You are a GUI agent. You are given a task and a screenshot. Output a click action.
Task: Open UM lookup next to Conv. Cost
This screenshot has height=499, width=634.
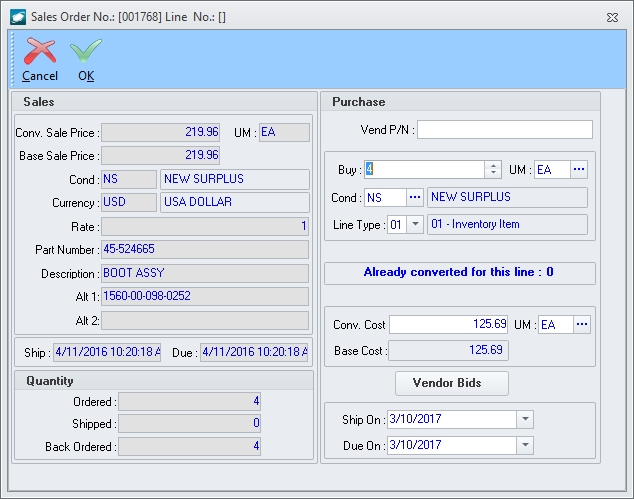click(582, 324)
